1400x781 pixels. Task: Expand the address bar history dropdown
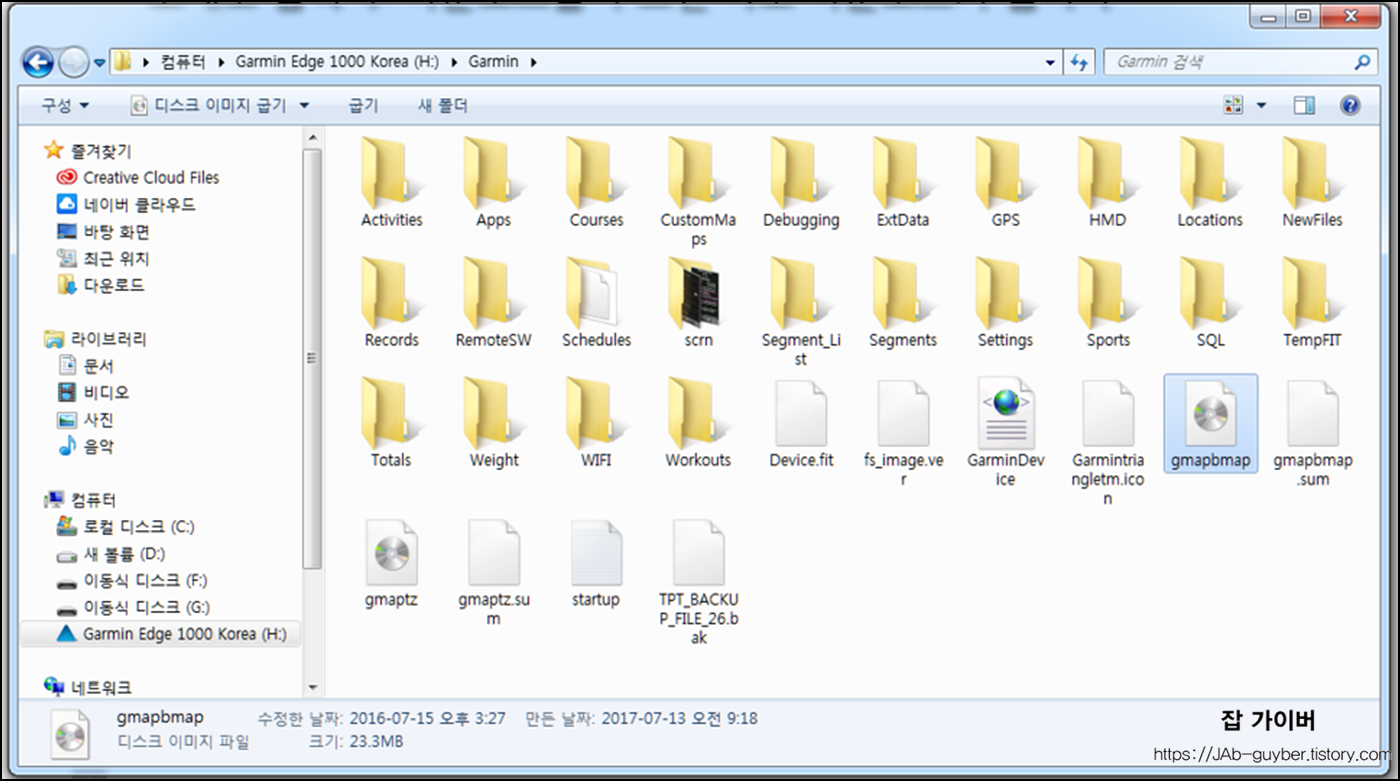1050,62
